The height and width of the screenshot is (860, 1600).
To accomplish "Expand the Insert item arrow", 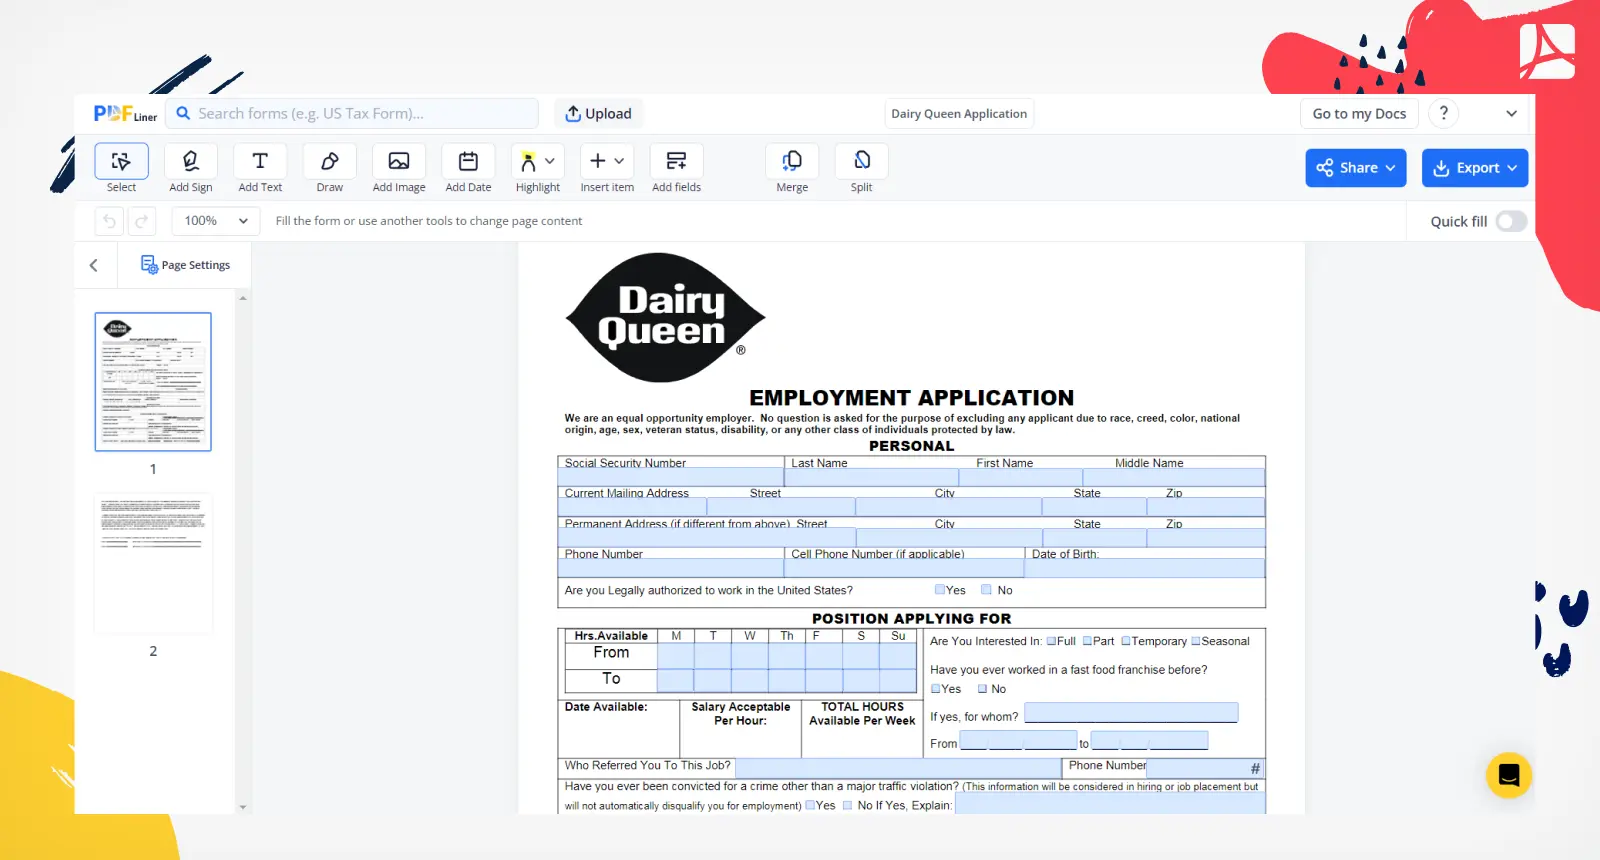I will (620, 161).
